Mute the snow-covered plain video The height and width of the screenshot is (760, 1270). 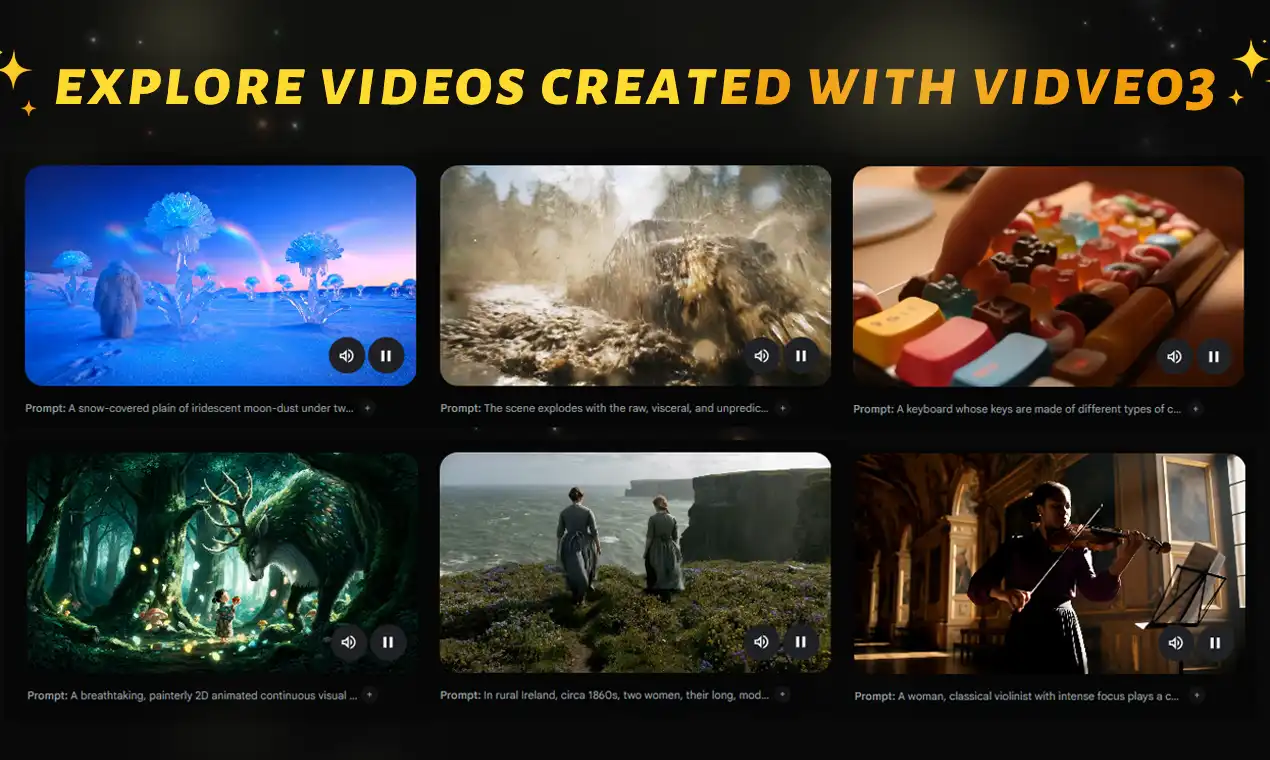[348, 355]
